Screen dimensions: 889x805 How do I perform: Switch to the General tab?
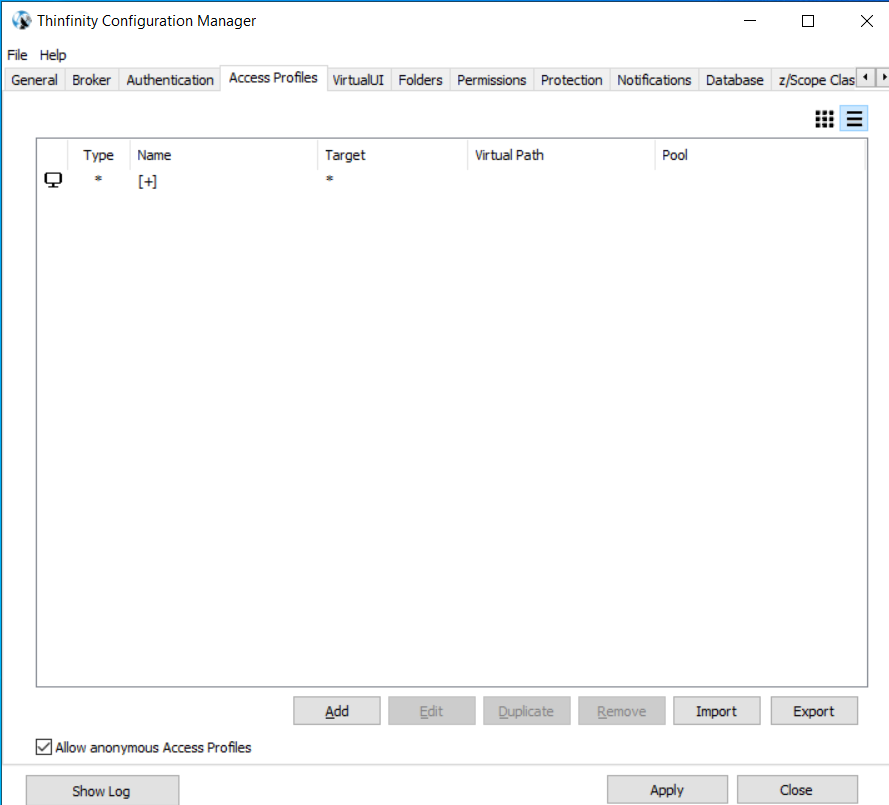[x=35, y=80]
